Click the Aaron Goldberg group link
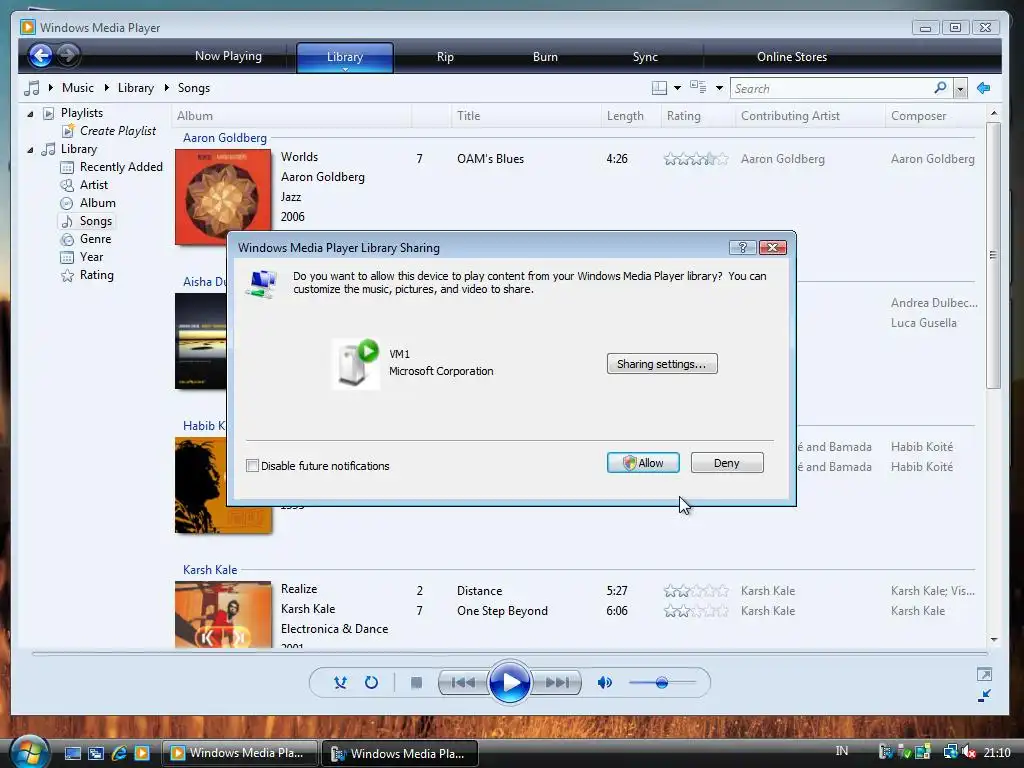This screenshot has height=768, width=1024. [x=225, y=138]
